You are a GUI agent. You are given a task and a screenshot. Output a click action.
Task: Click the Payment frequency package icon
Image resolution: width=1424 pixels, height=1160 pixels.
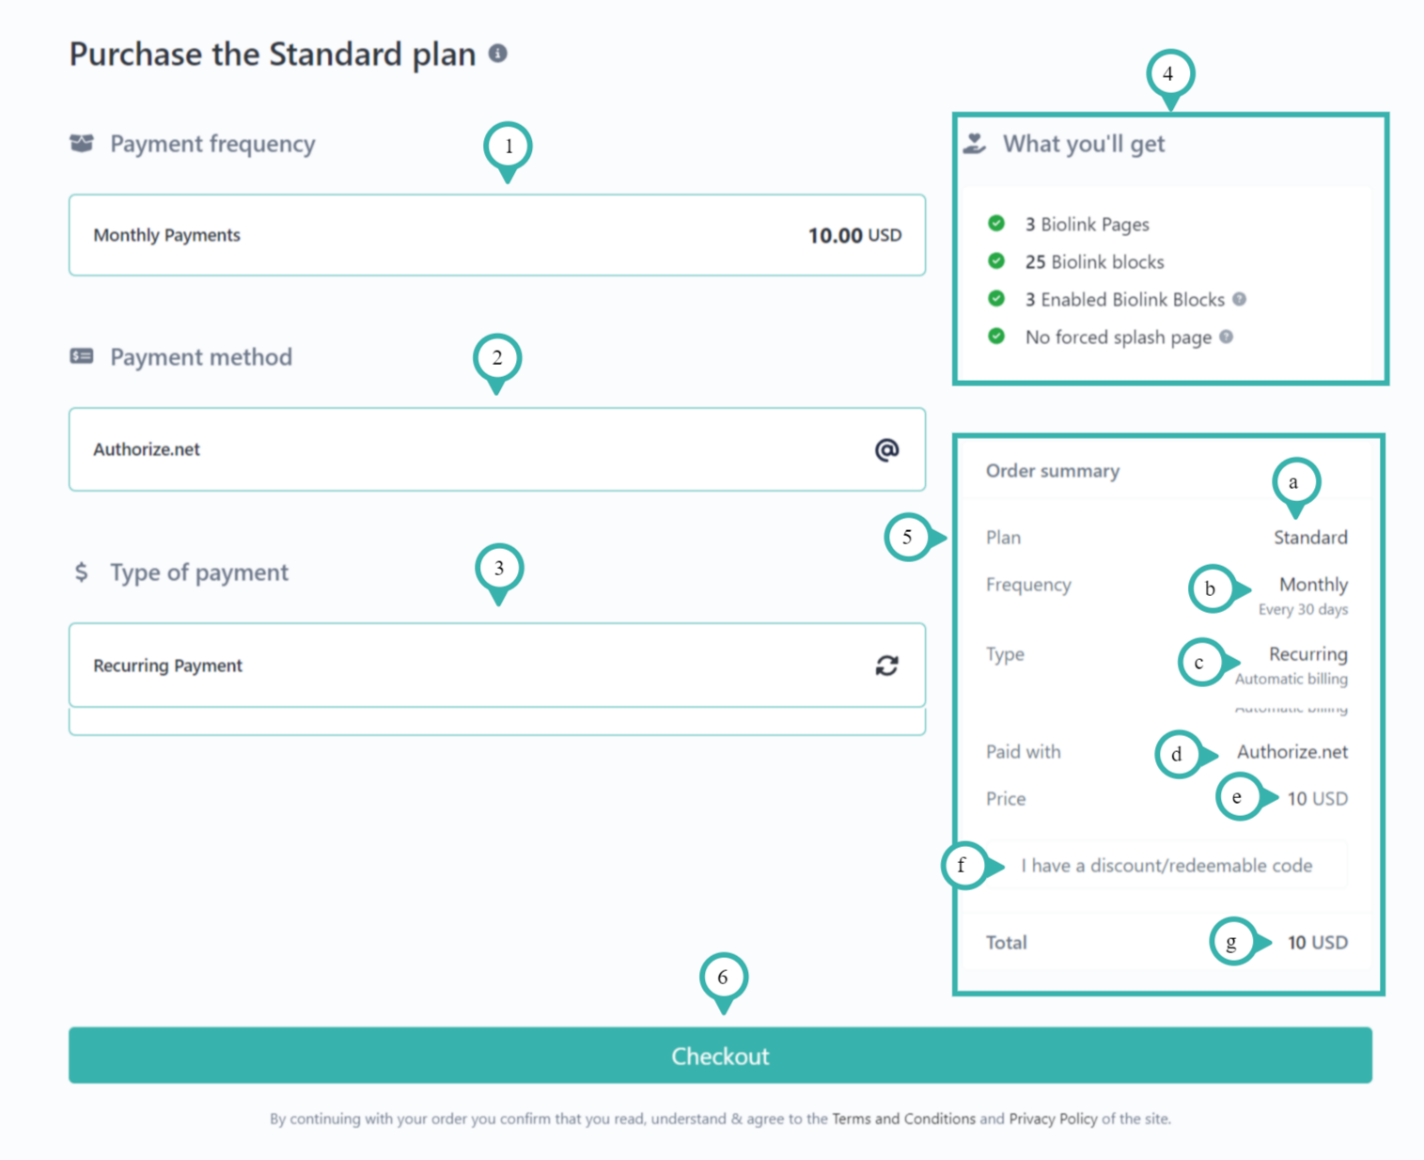80,143
